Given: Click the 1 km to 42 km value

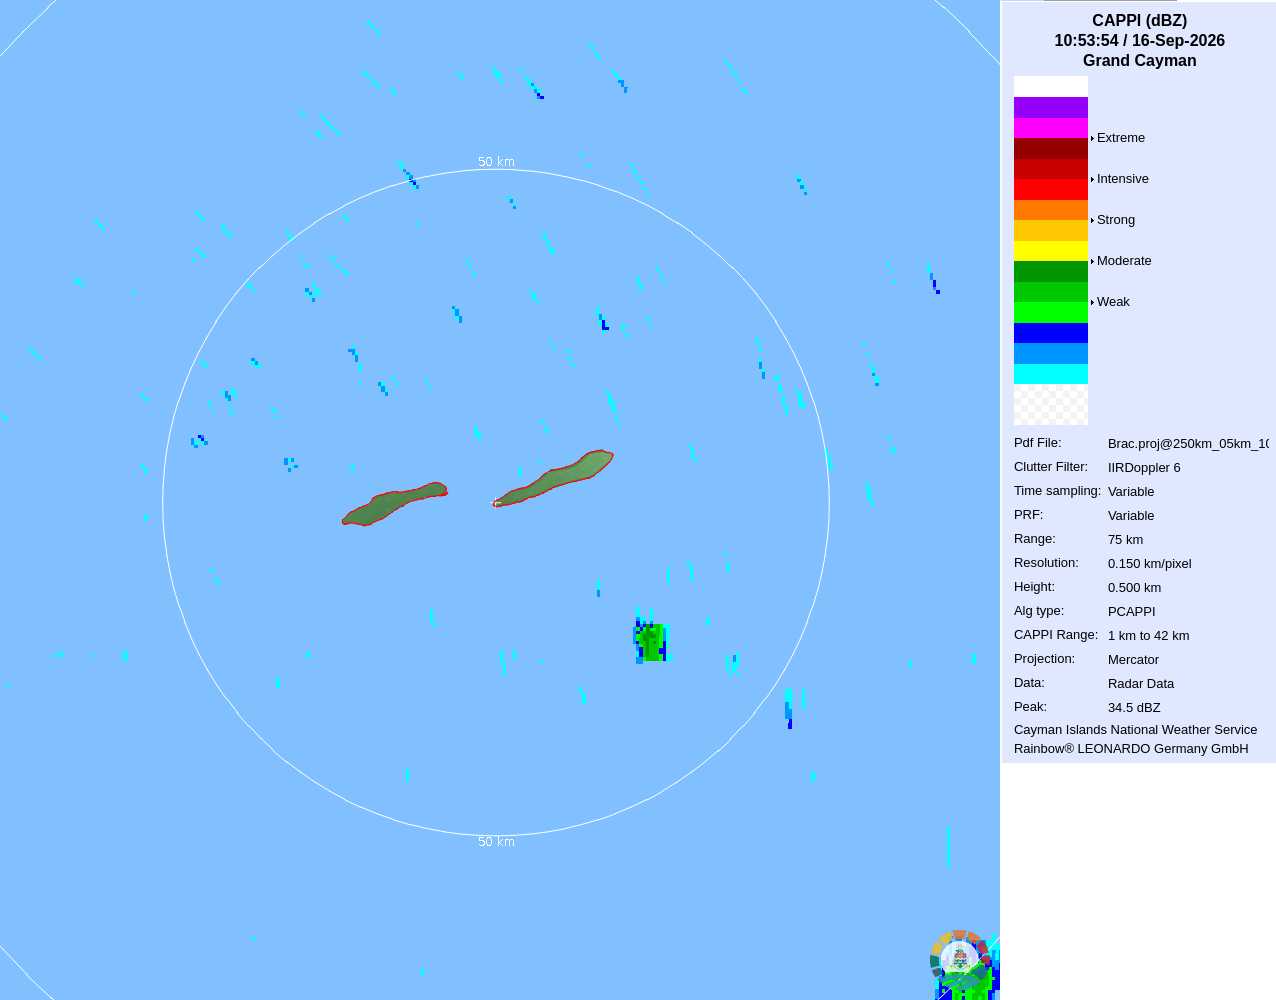Looking at the screenshot, I should coord(1148,635).
